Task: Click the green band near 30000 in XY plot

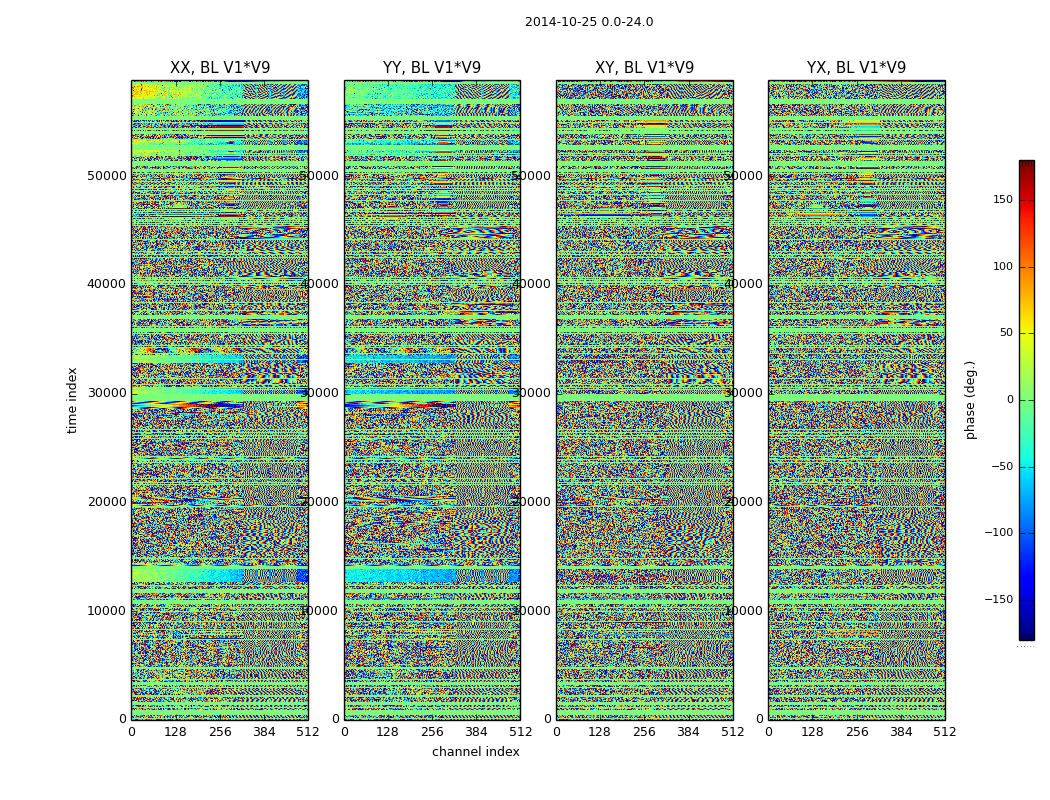Action: [x=644, y=397]
